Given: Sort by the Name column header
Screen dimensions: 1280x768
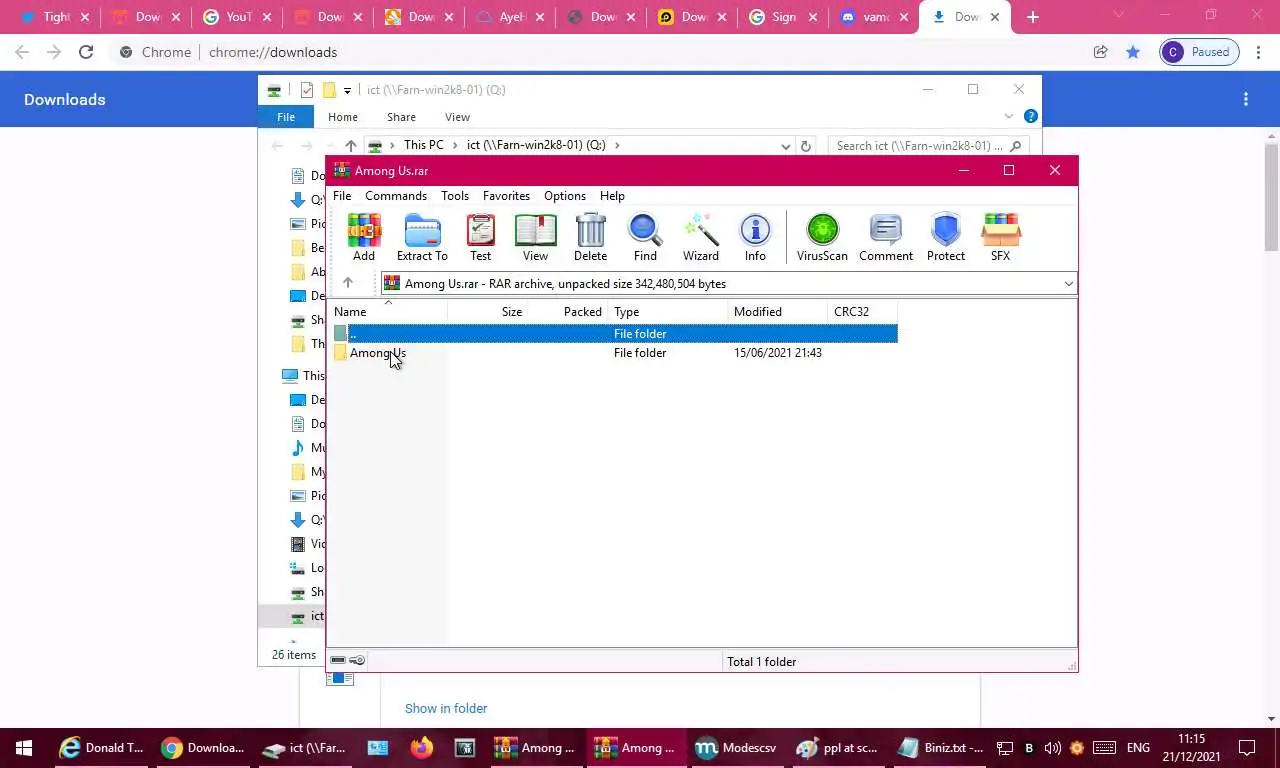Looking at the screenshot, I should click(x=389, y=311).
